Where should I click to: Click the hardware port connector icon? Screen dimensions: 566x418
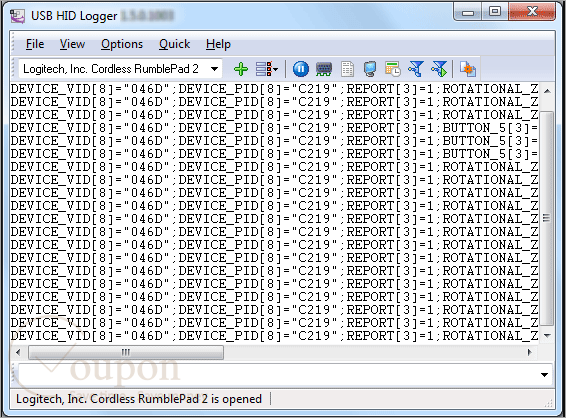324,69
